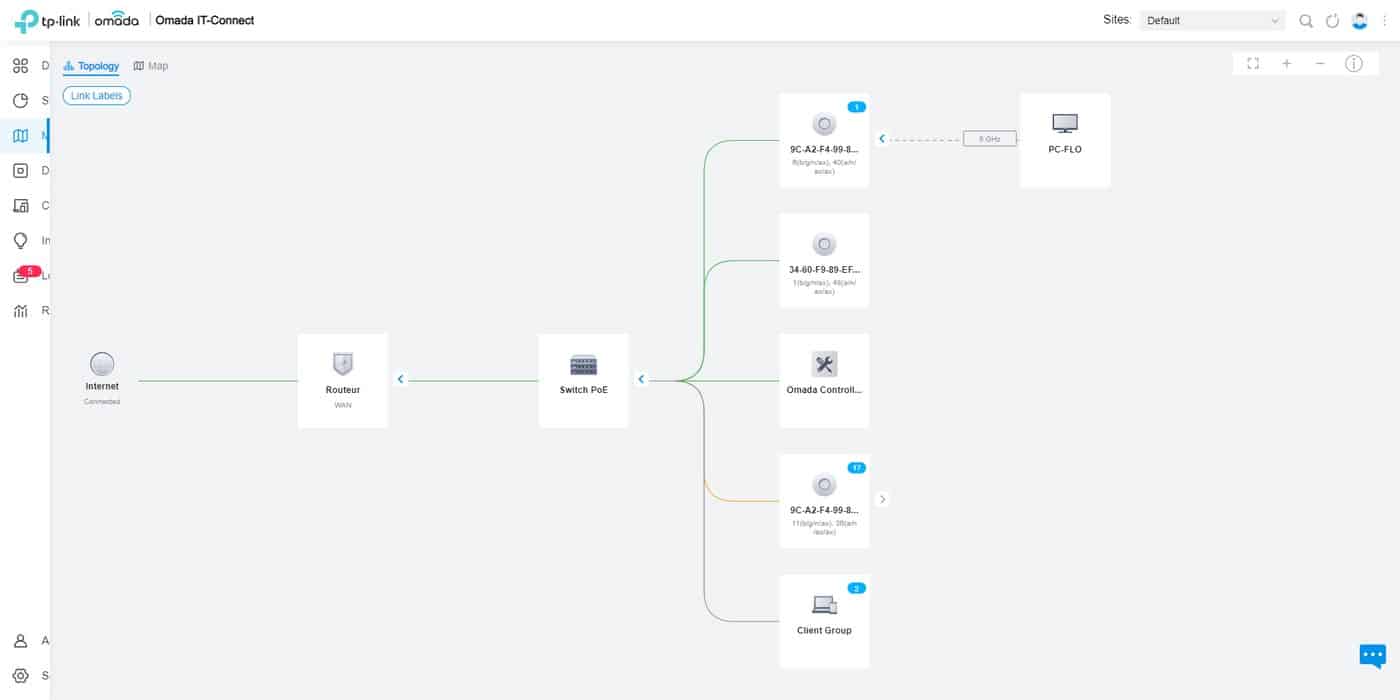
Task: Select the Topology tab
Action: pyautogui.click(x=91, y=66)
